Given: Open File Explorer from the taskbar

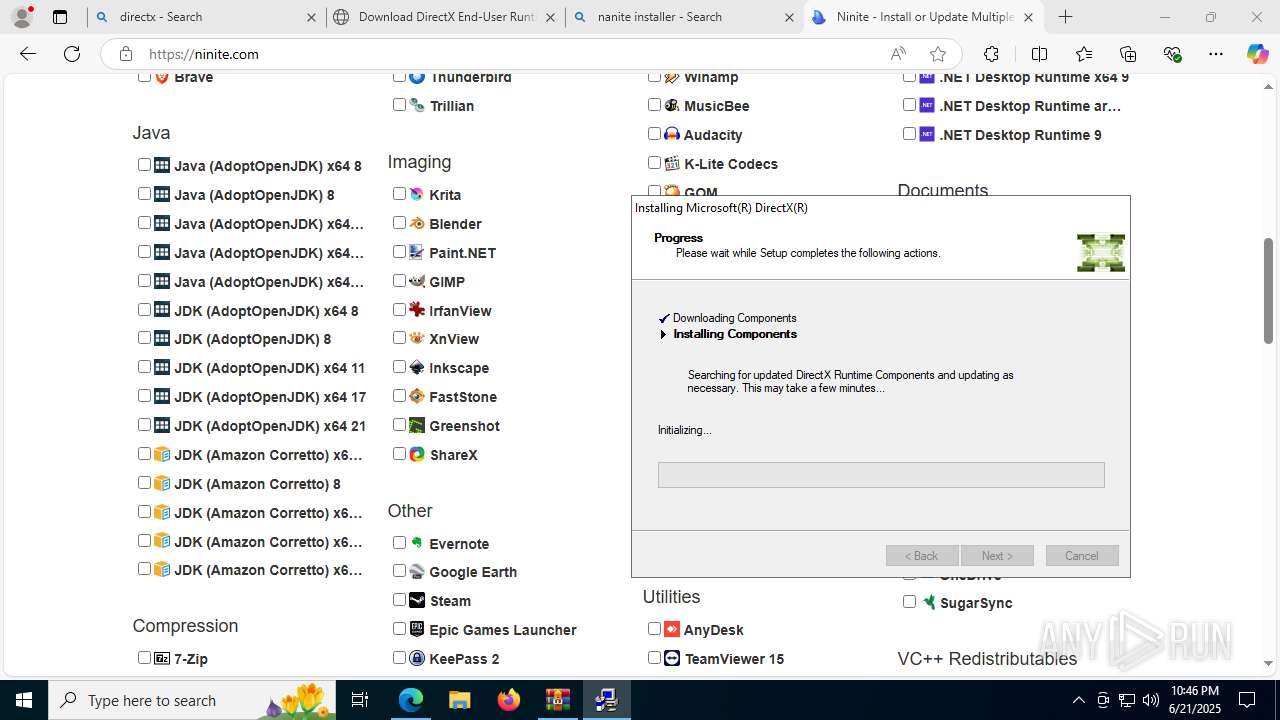Looking at the screenshot, I should point(460,700).
